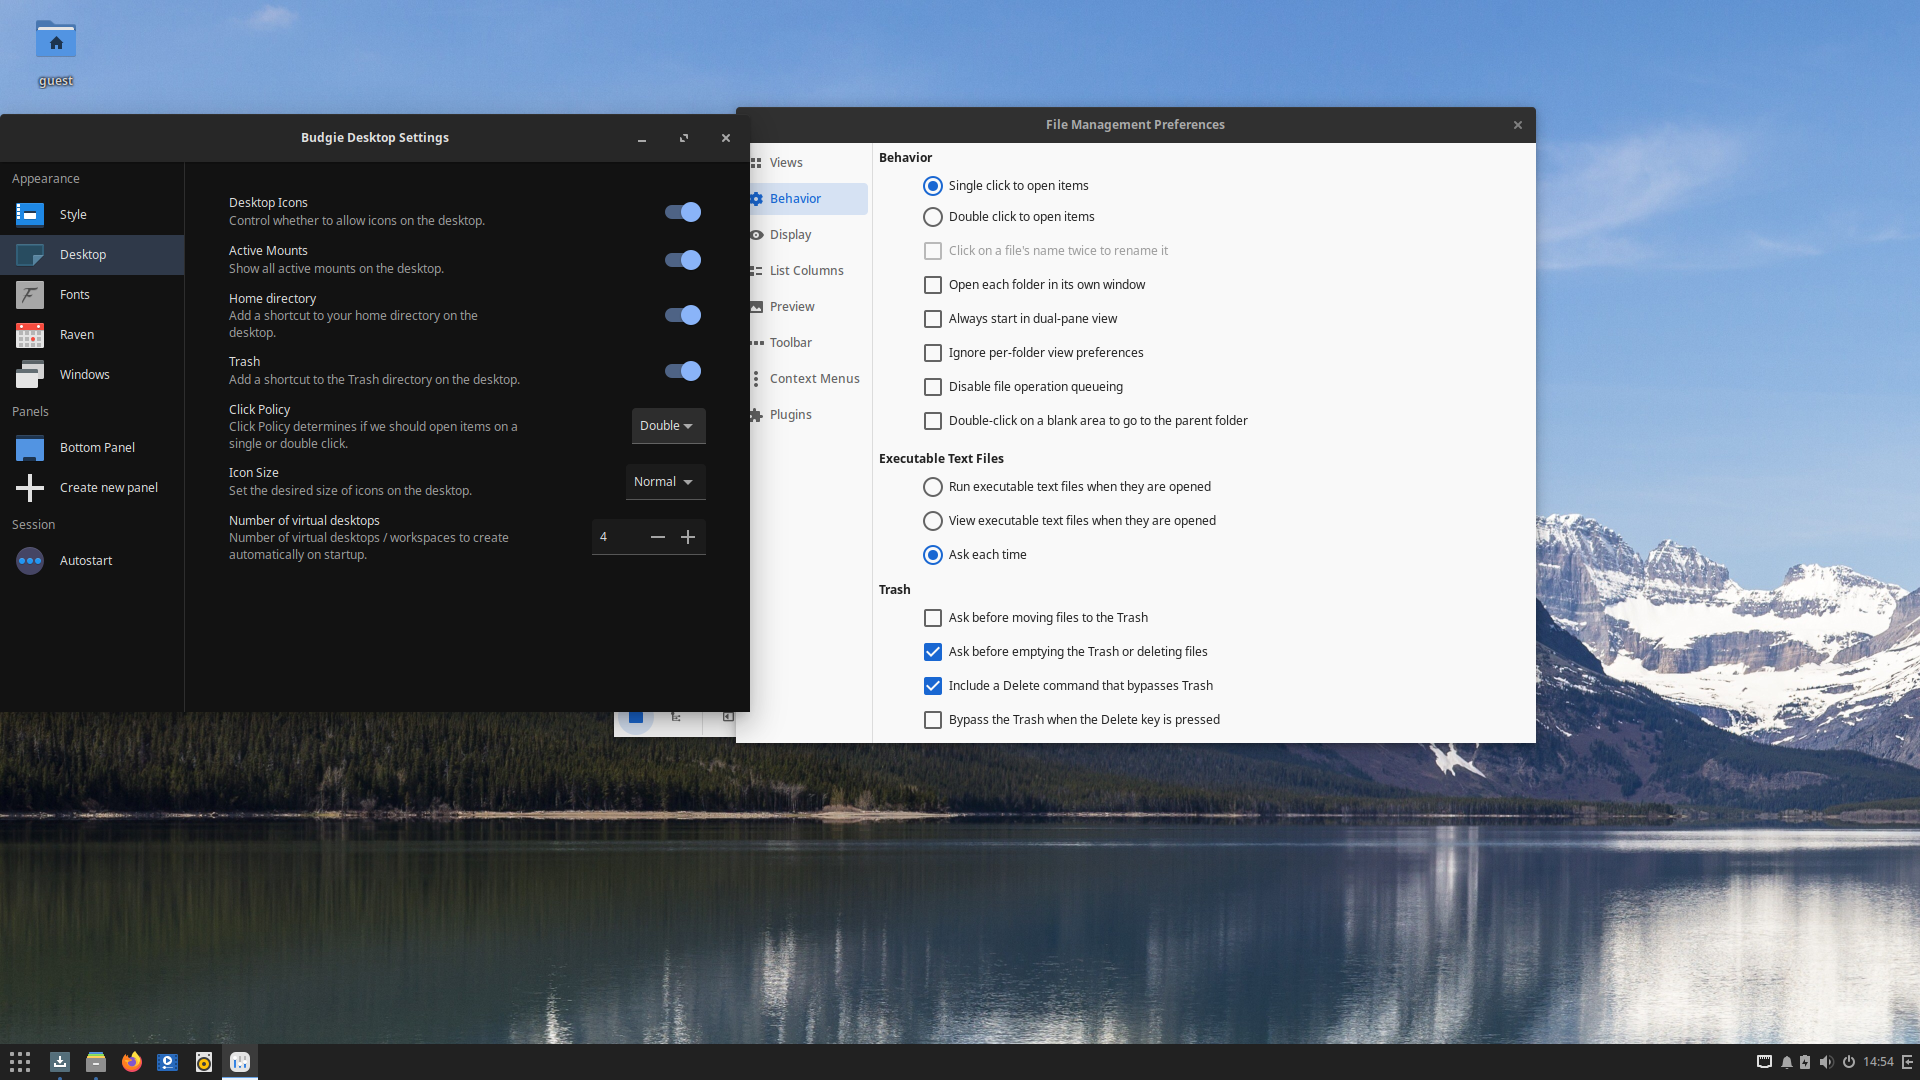Open the Plugins tab
Image resolution: width=1920 pixels, height=1080 pixels.
tap(808, 415)
